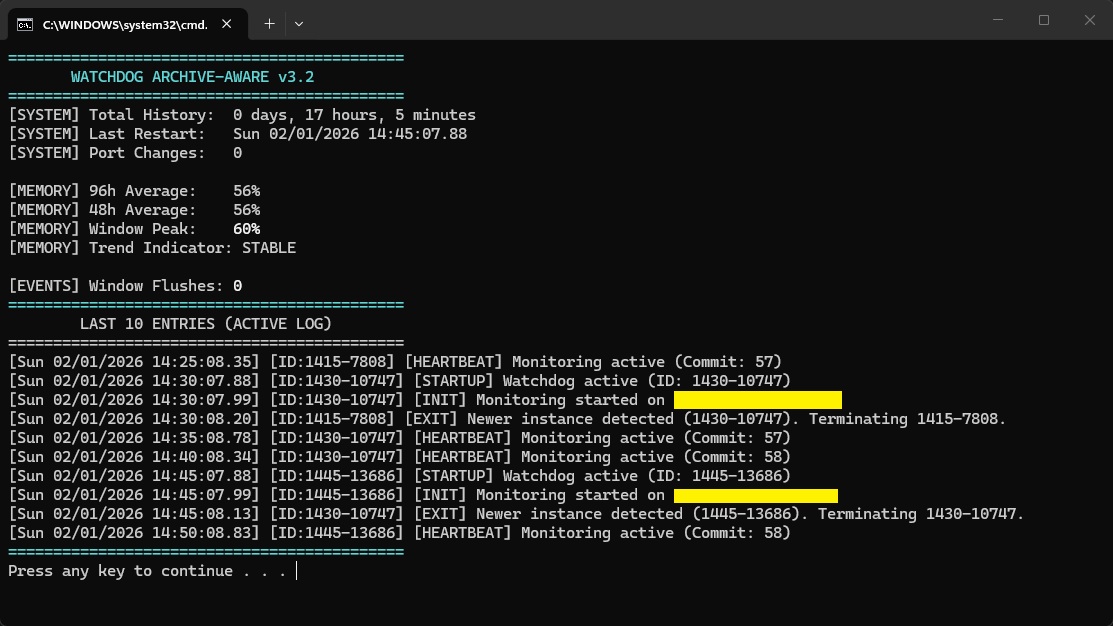Click the 14:35:08.78 HEARTBEAT log entry

pos(400,438)
